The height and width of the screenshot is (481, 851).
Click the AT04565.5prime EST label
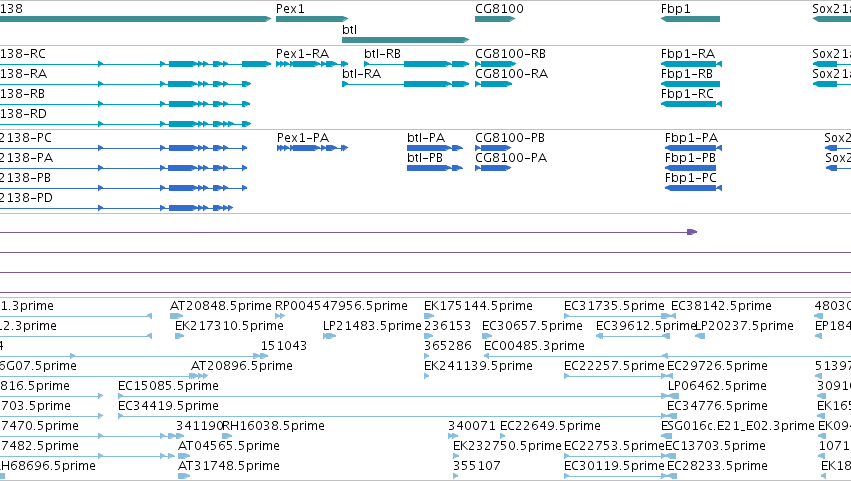[x=228, y=447]
